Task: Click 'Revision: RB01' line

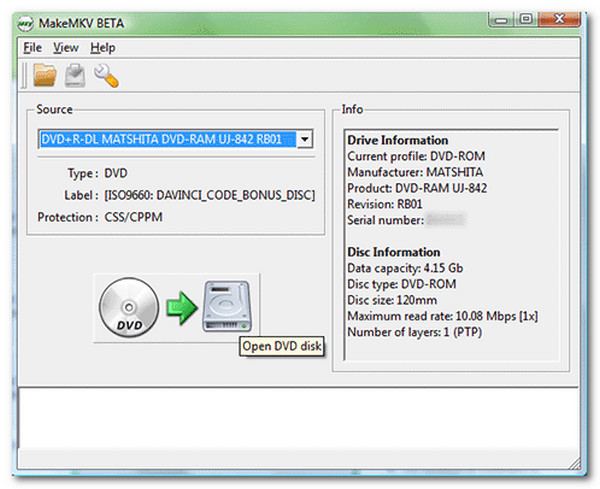Action: (x=385, y=204)
